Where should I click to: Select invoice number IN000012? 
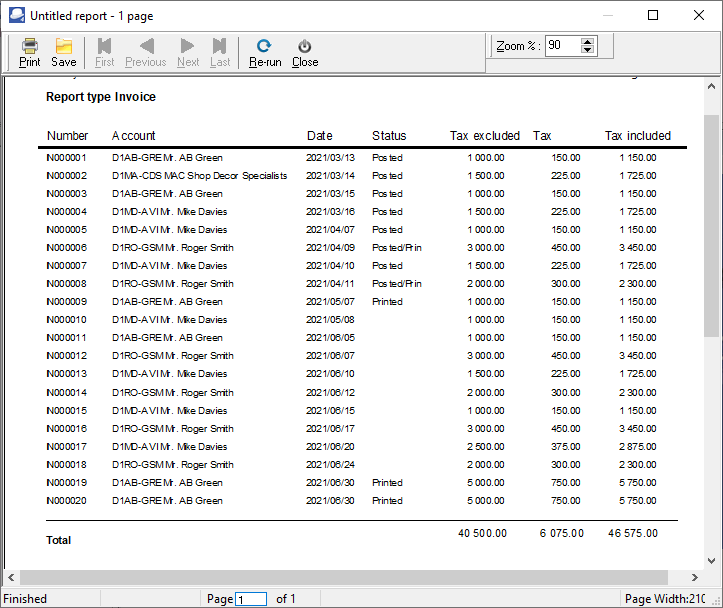66,355
